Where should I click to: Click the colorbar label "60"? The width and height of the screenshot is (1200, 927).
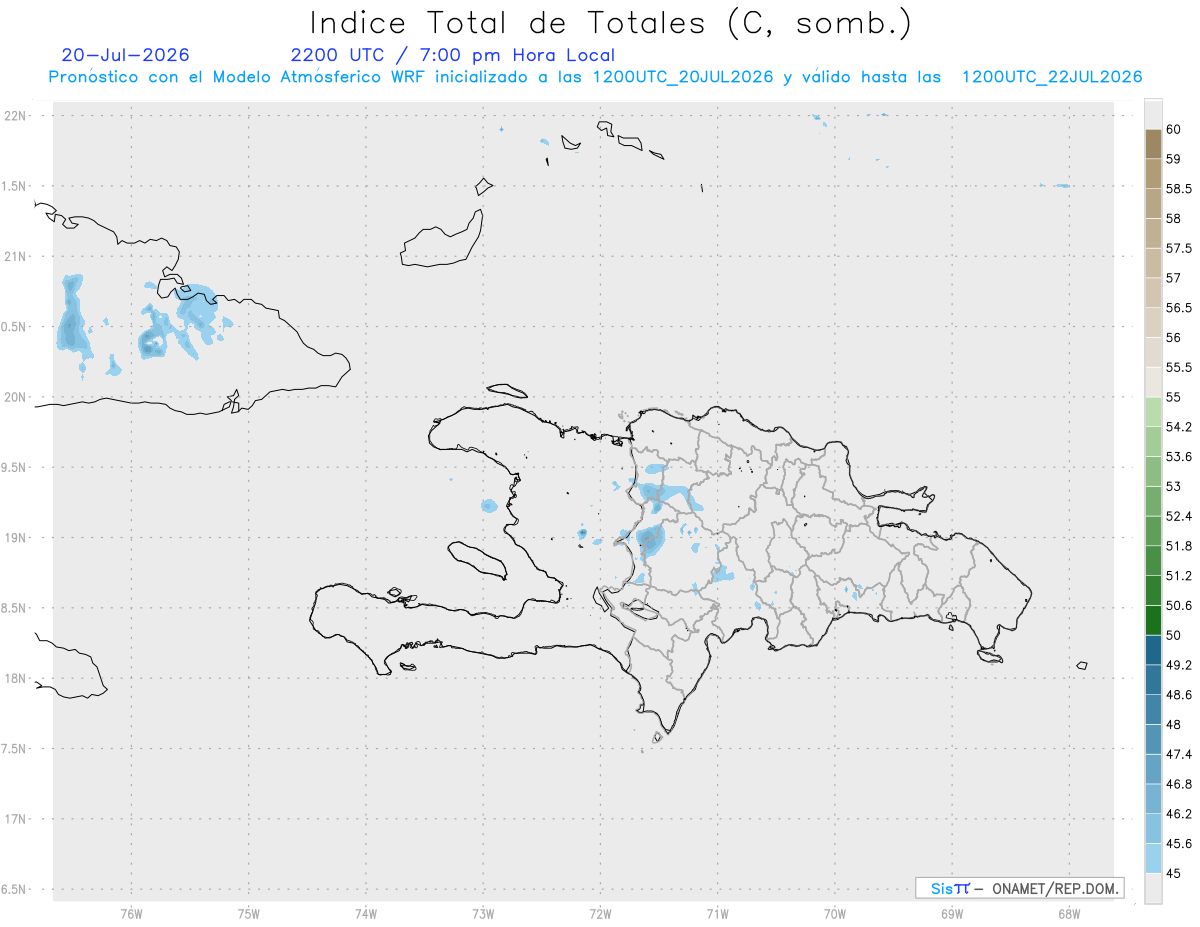click(x=1173, y=129)
